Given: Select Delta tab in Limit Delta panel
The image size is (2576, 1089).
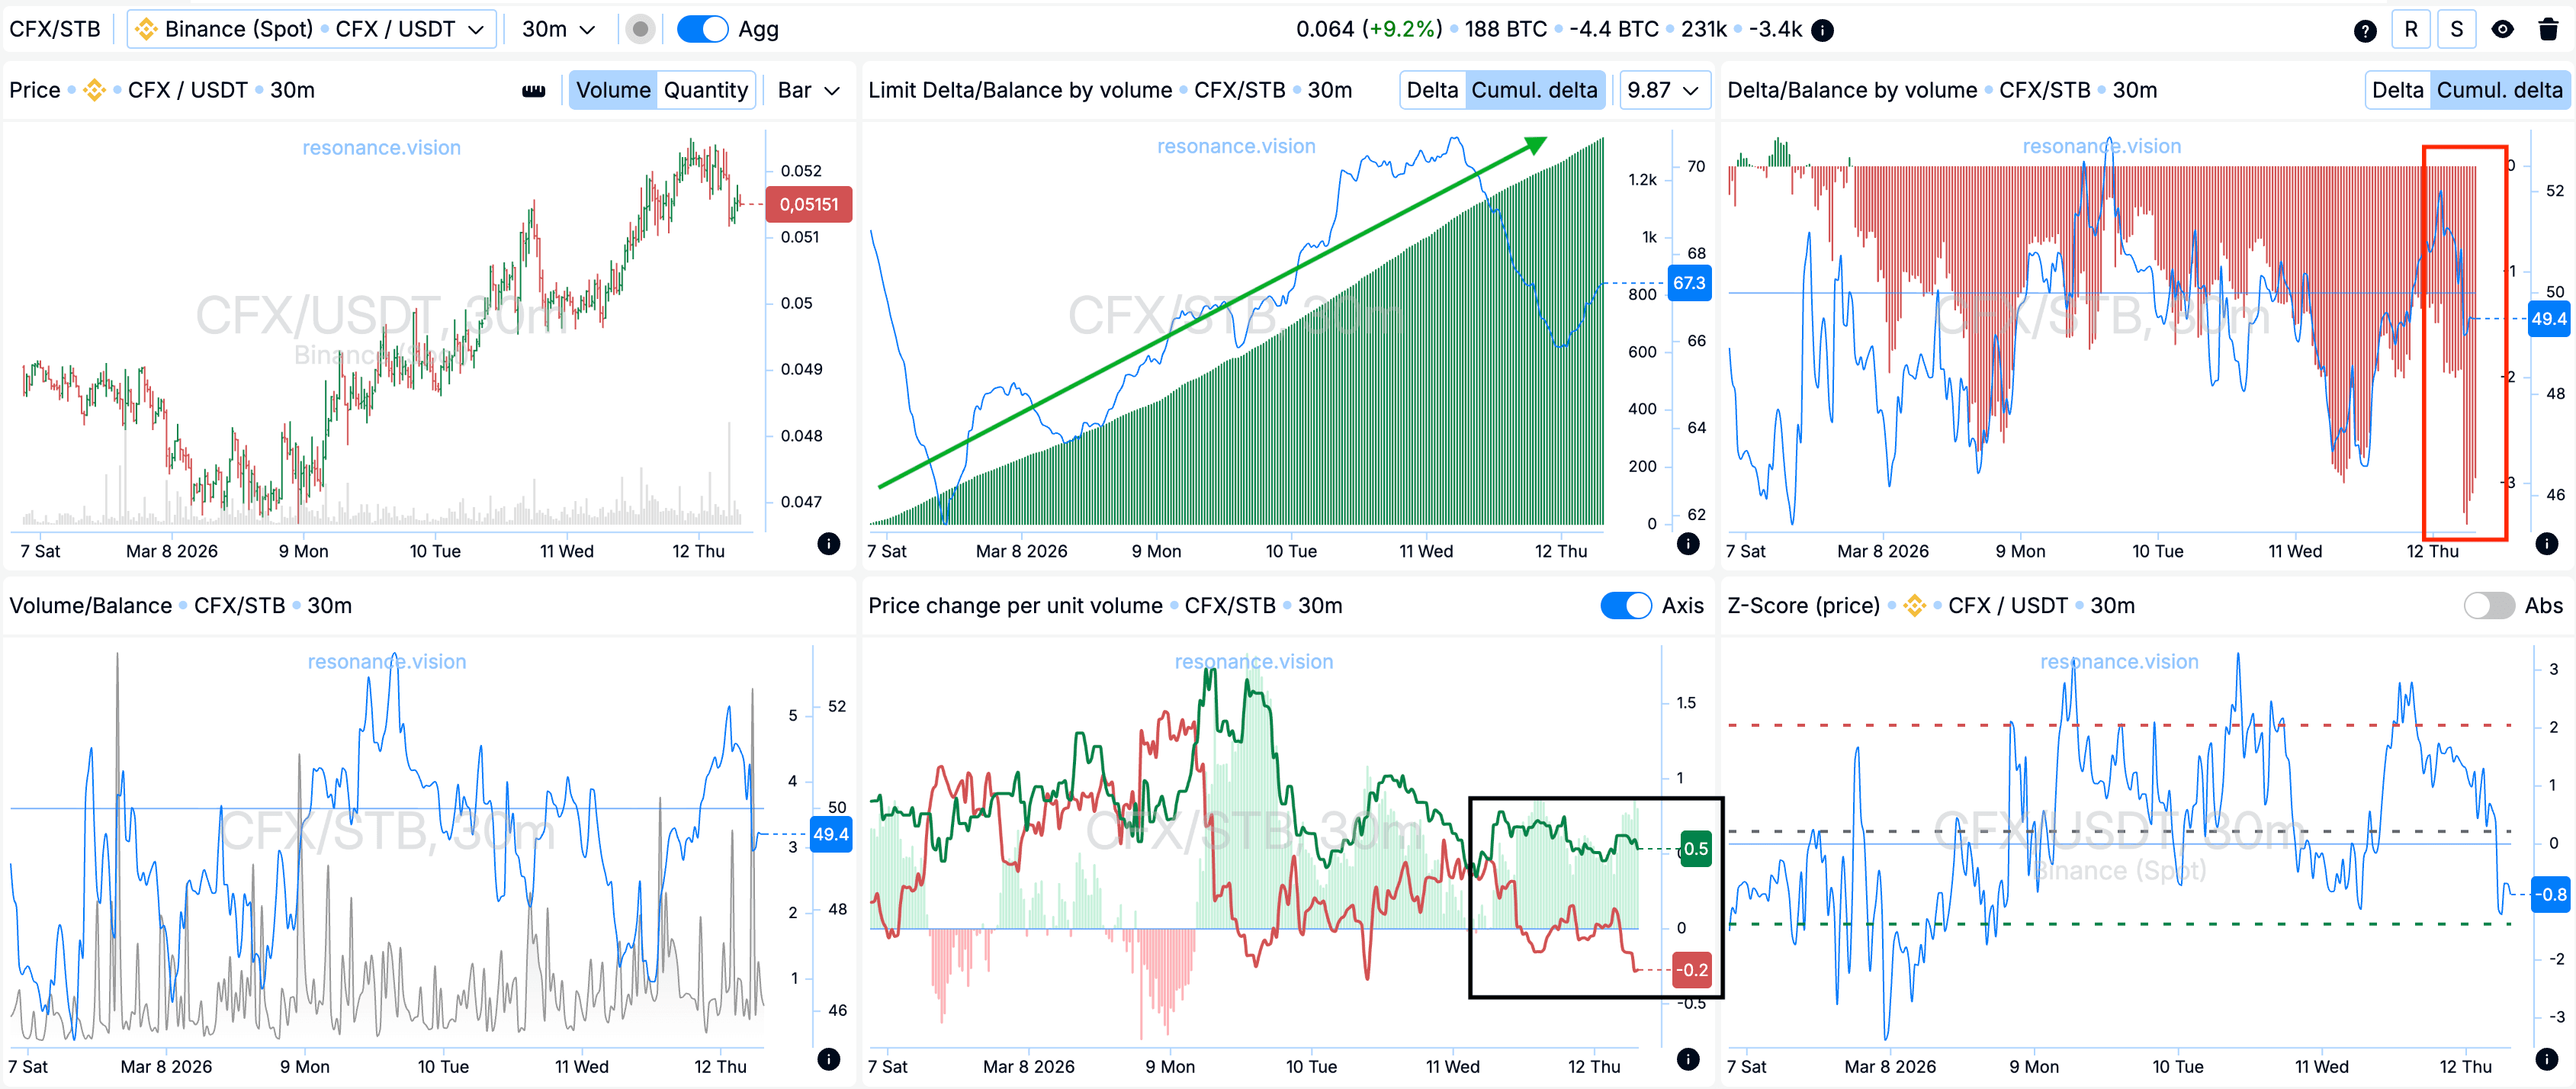Looking at the screenshot, I should pos(1432,90).
